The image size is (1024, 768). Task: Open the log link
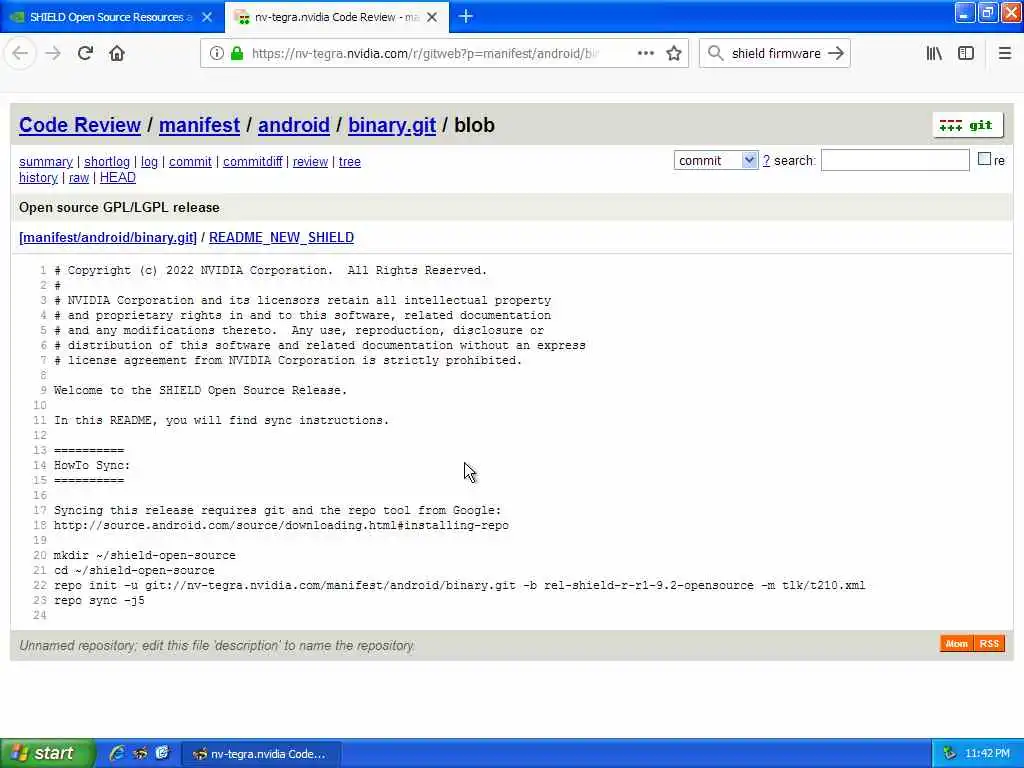point(150,161)
